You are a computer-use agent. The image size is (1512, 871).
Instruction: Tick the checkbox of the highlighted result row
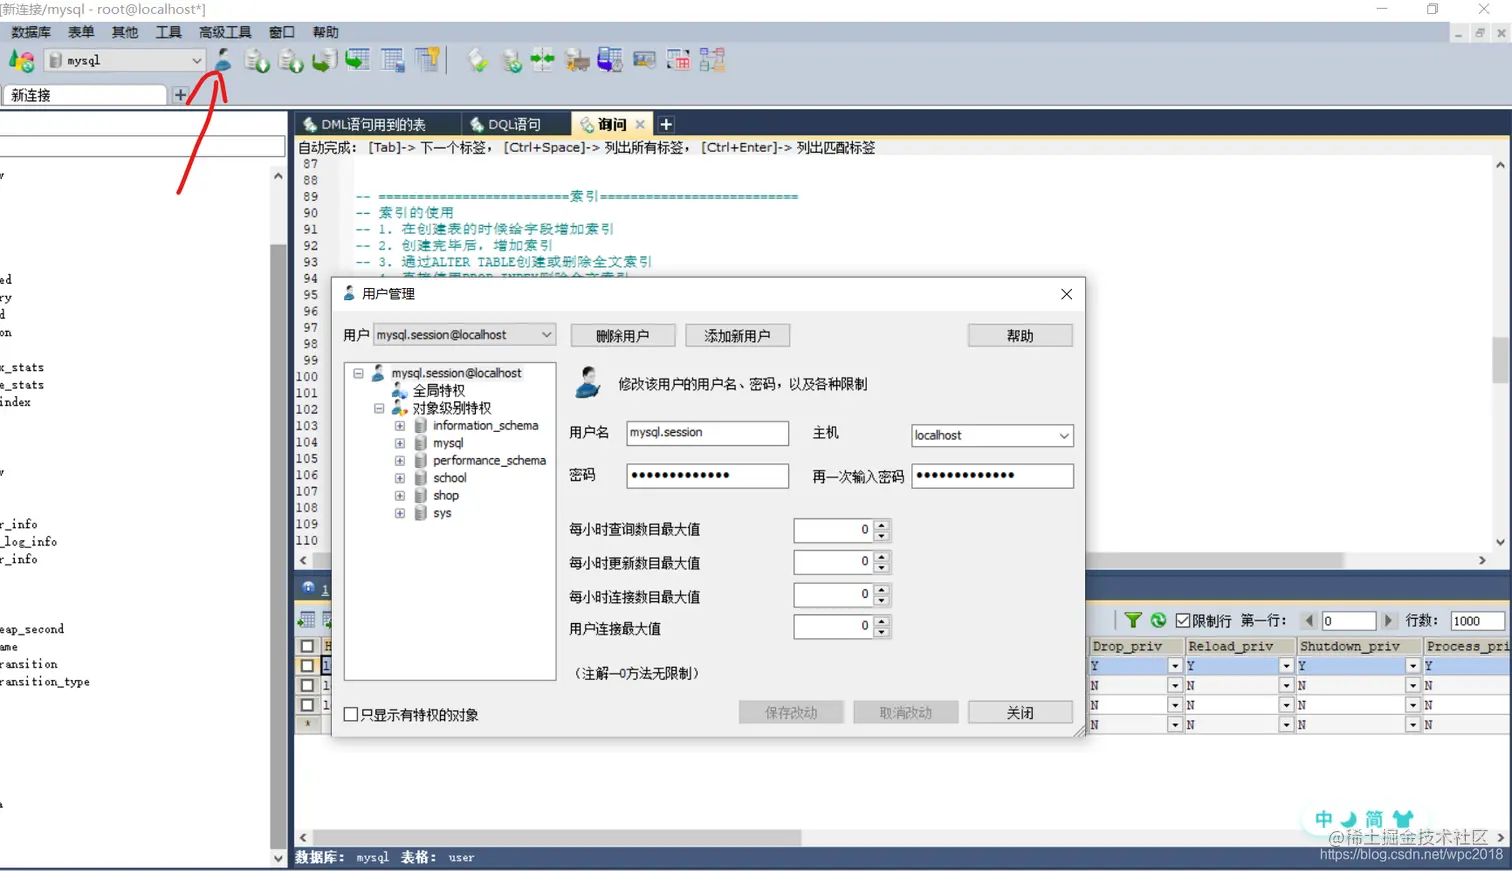pyautogui.click(x=307, y=666)
